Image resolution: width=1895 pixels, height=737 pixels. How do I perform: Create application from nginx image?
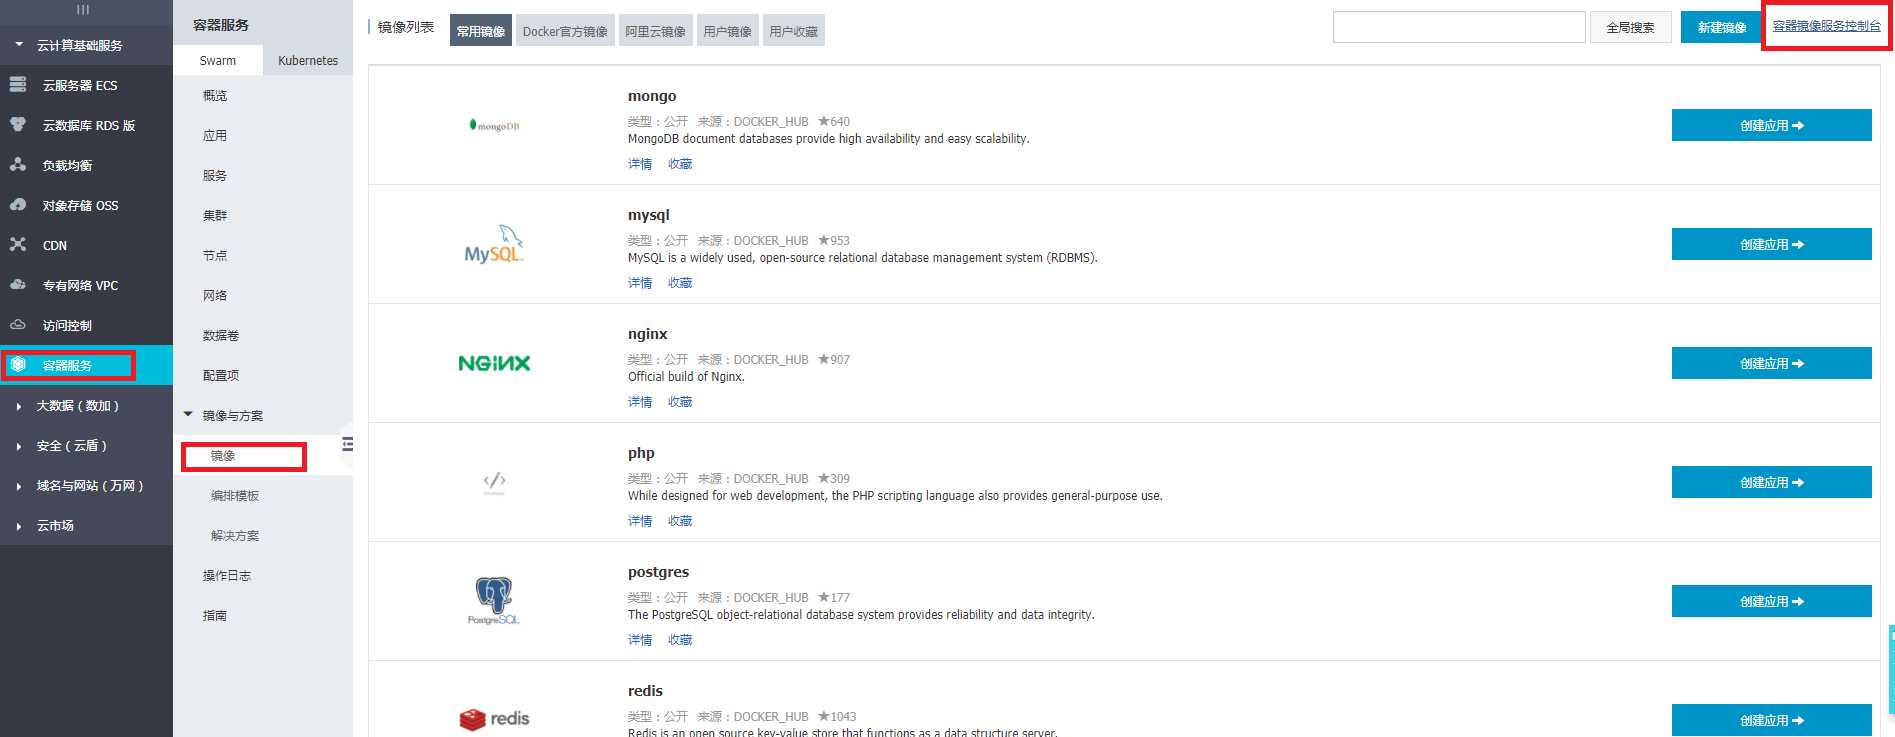point(1772,363)
